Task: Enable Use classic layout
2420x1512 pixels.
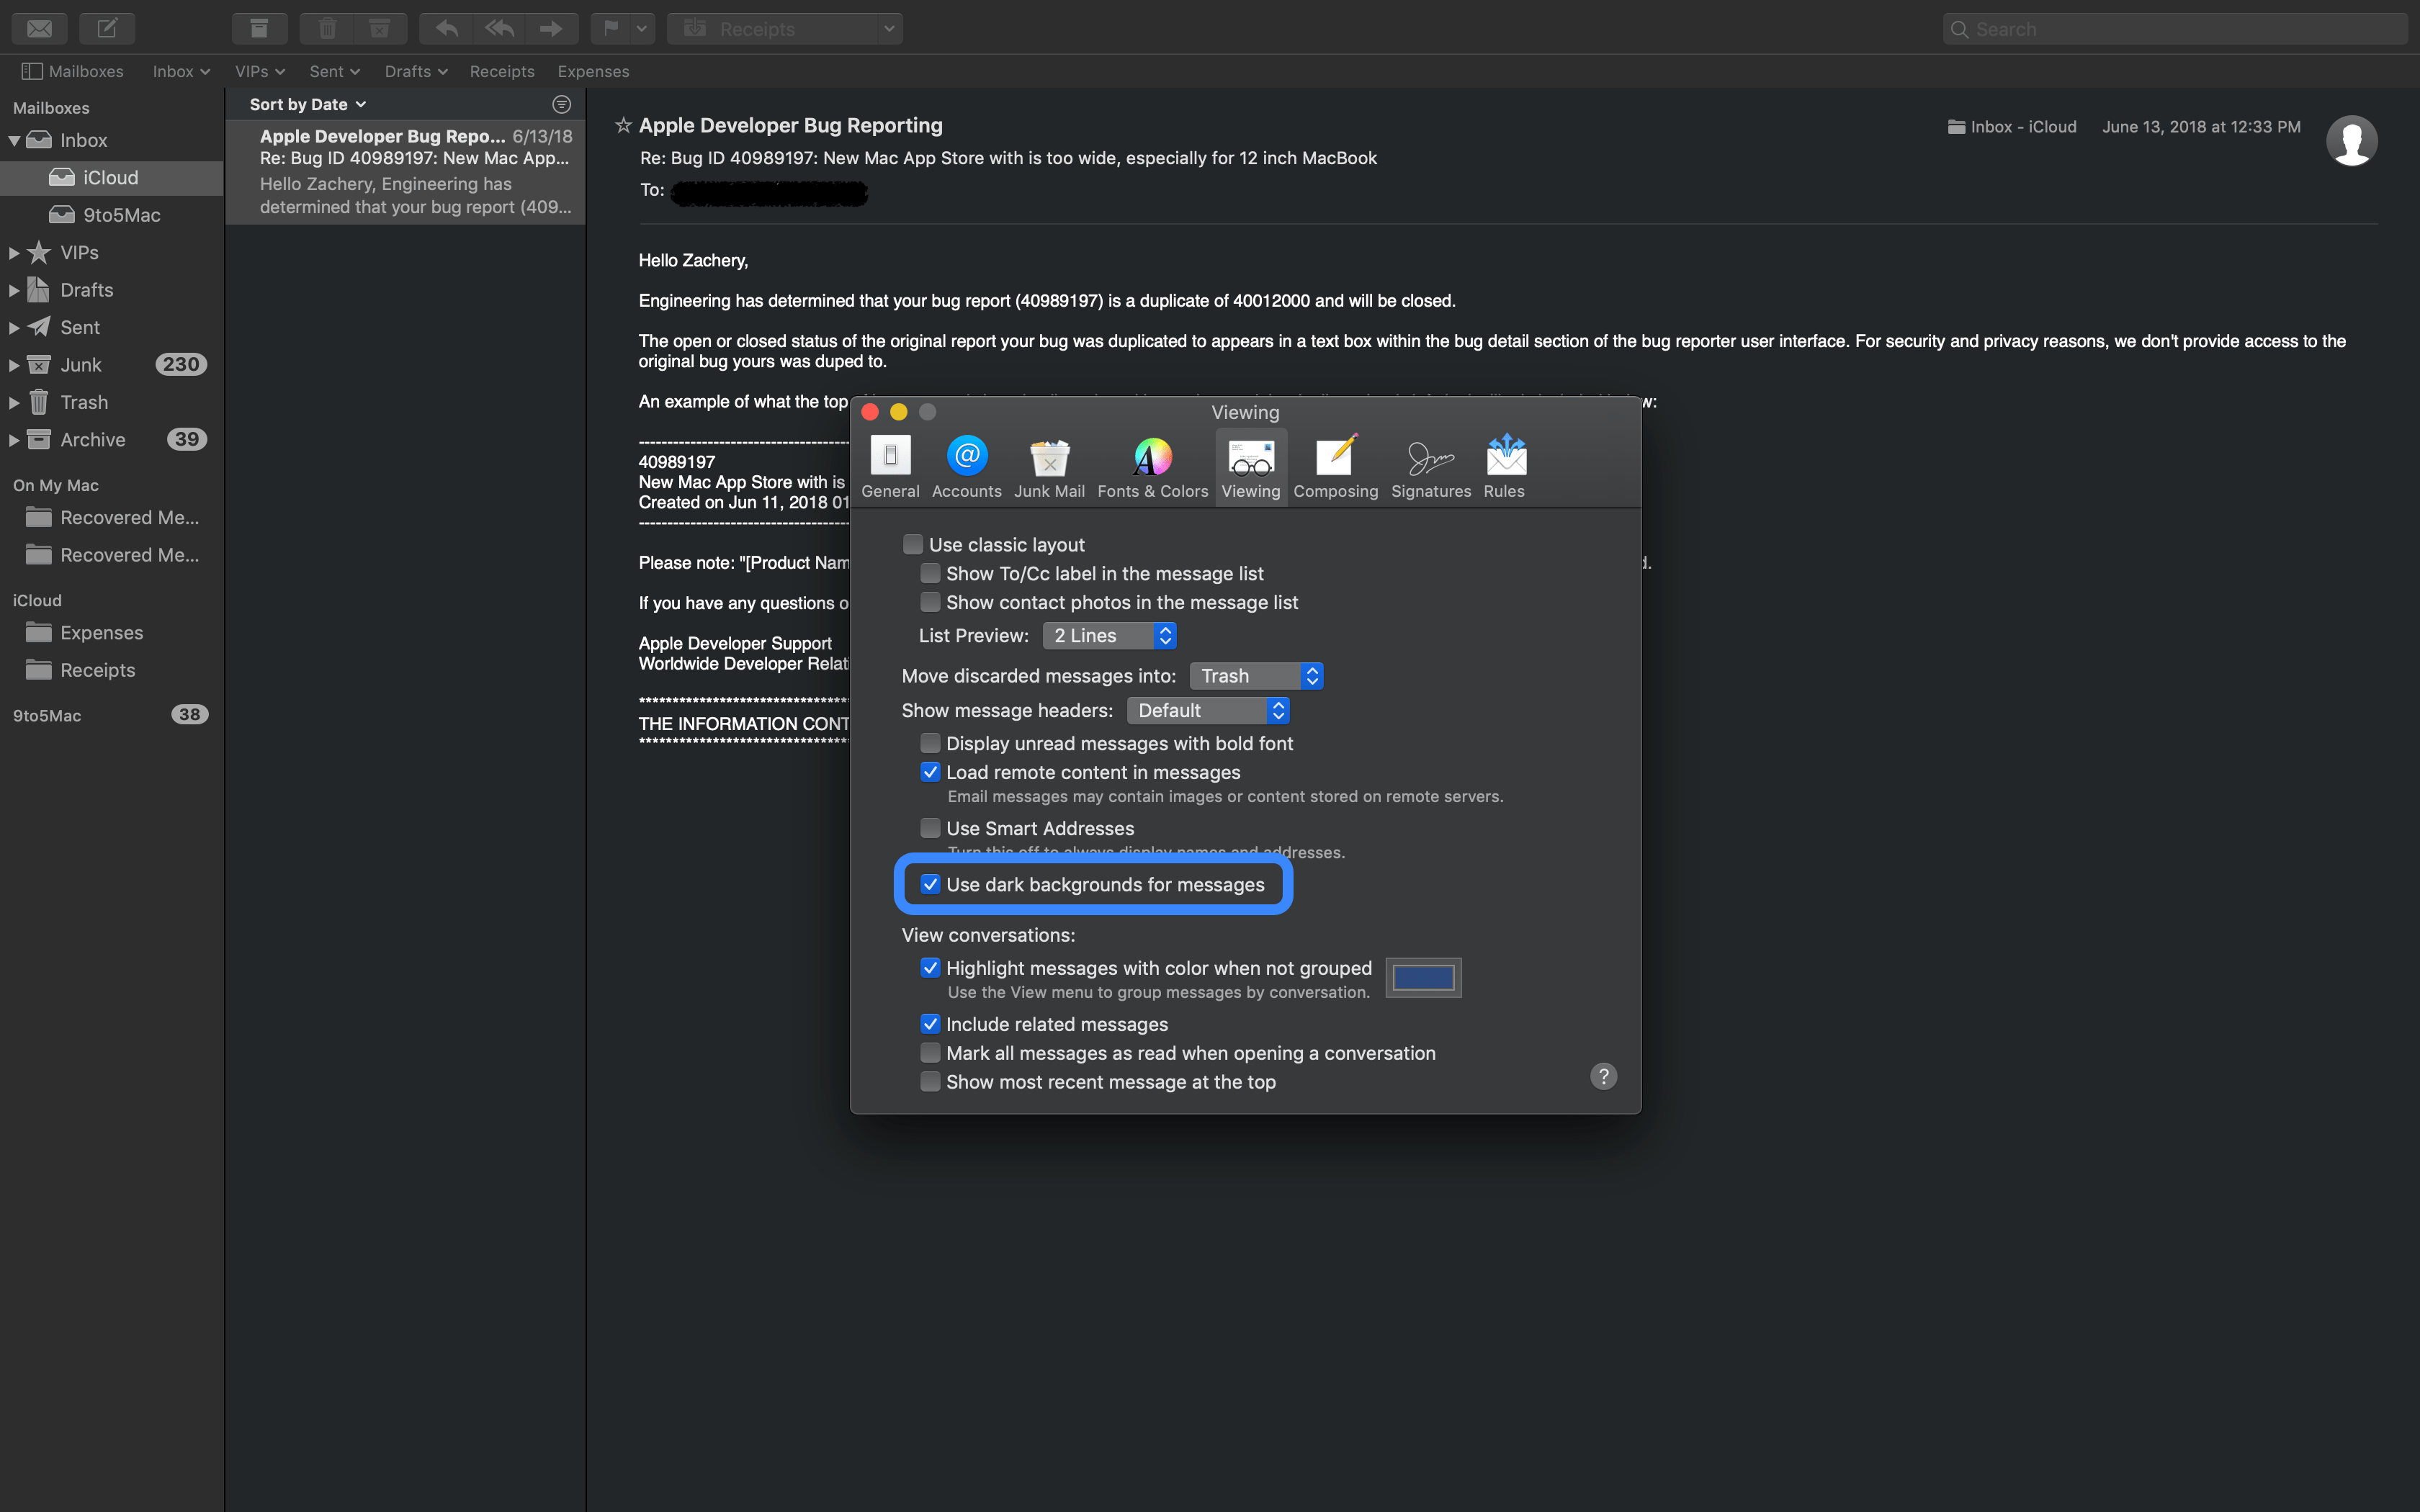Action: [x=914, y=544]
